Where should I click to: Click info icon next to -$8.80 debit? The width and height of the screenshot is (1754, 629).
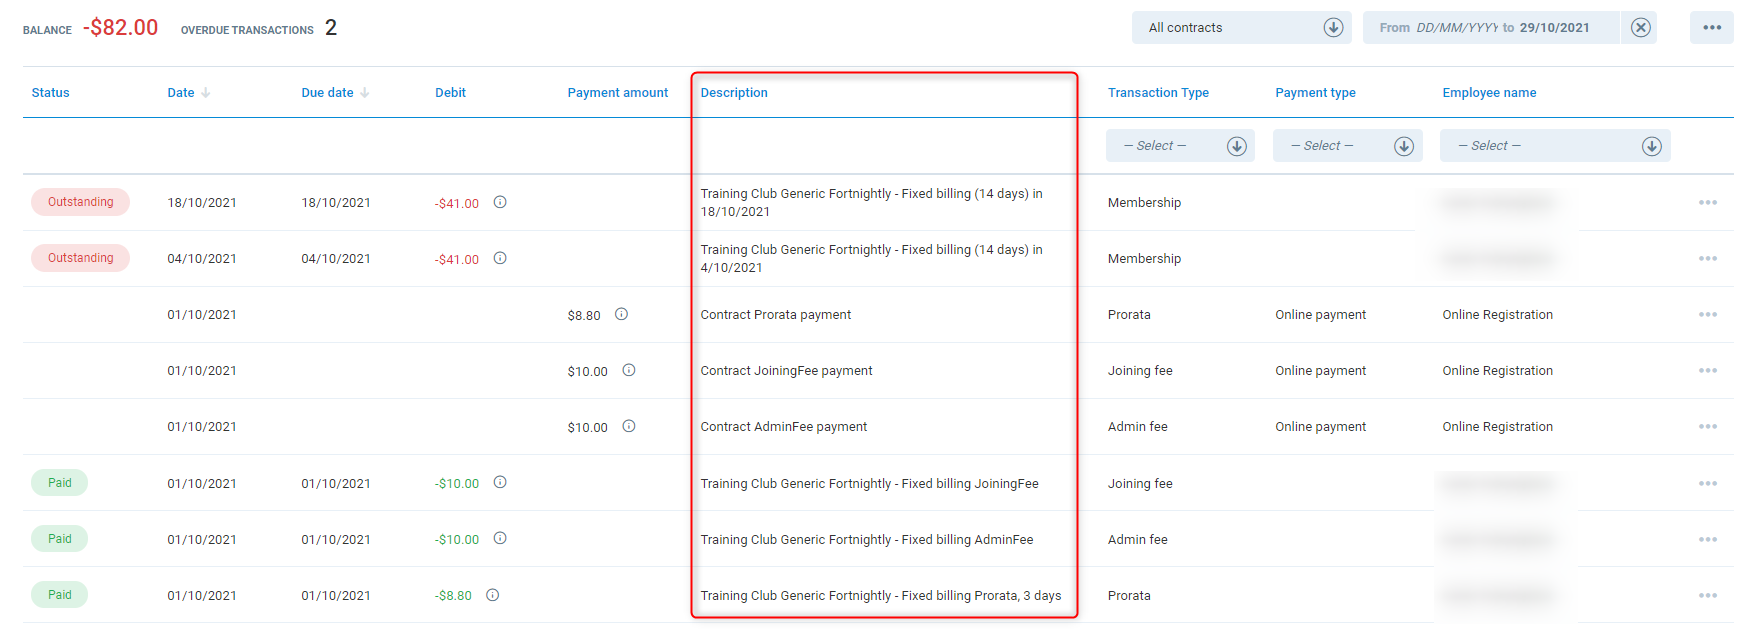click(x=492, y=595)
